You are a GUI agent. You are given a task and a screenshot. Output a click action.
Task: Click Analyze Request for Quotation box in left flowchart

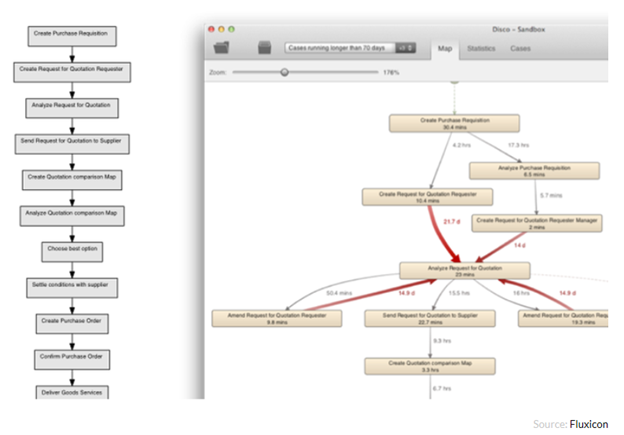point(72,108)
